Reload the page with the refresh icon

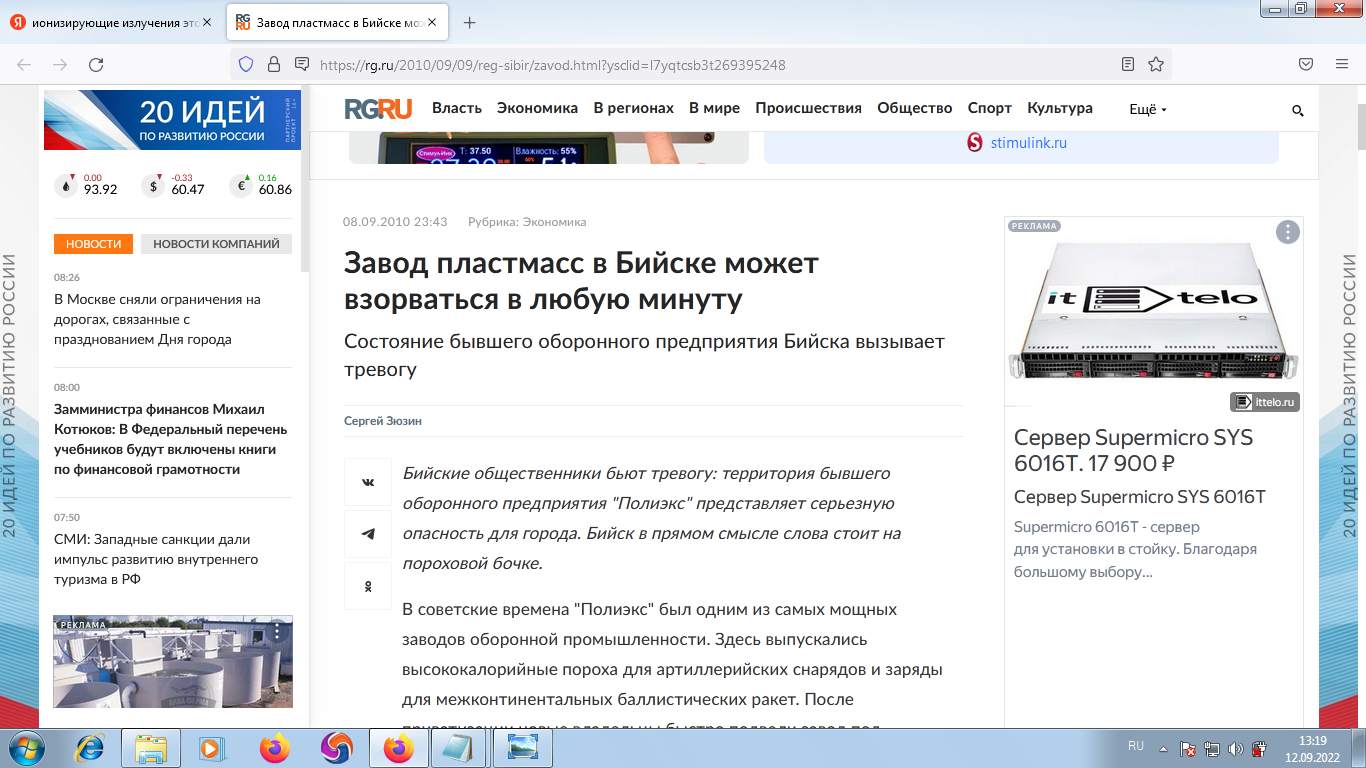(96, 64)
